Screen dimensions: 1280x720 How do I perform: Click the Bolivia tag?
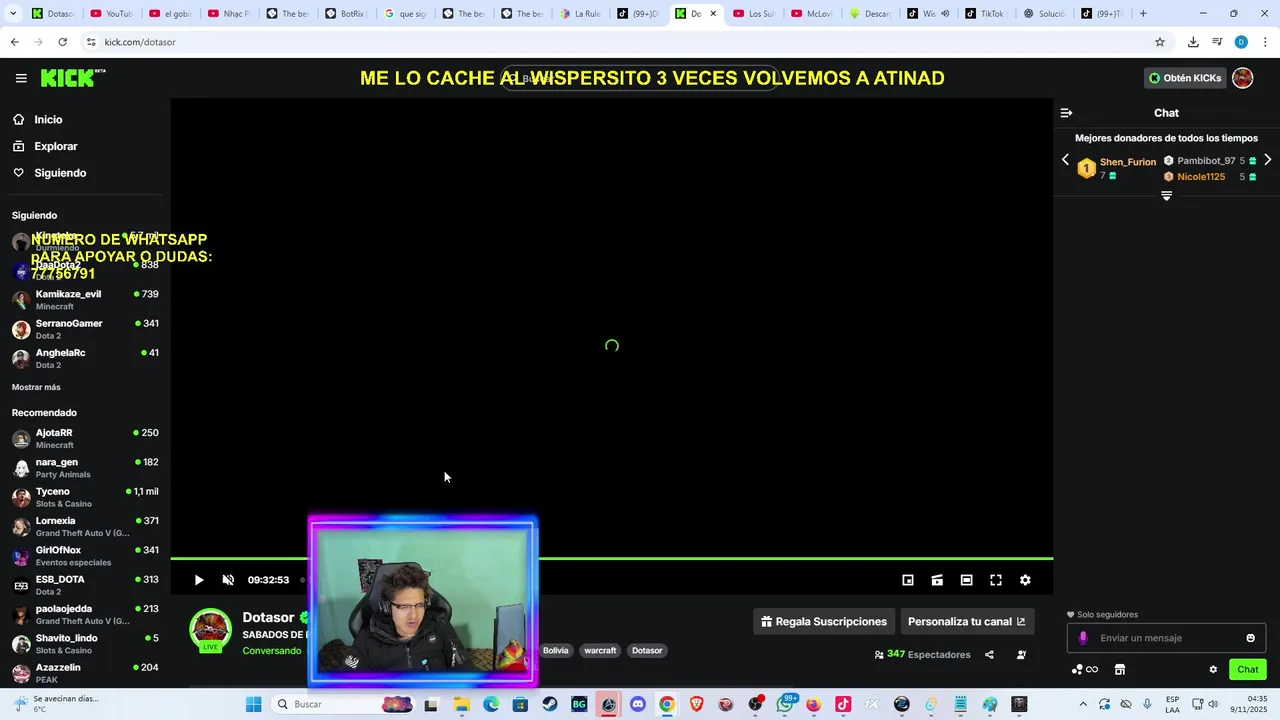coord(555,650)
